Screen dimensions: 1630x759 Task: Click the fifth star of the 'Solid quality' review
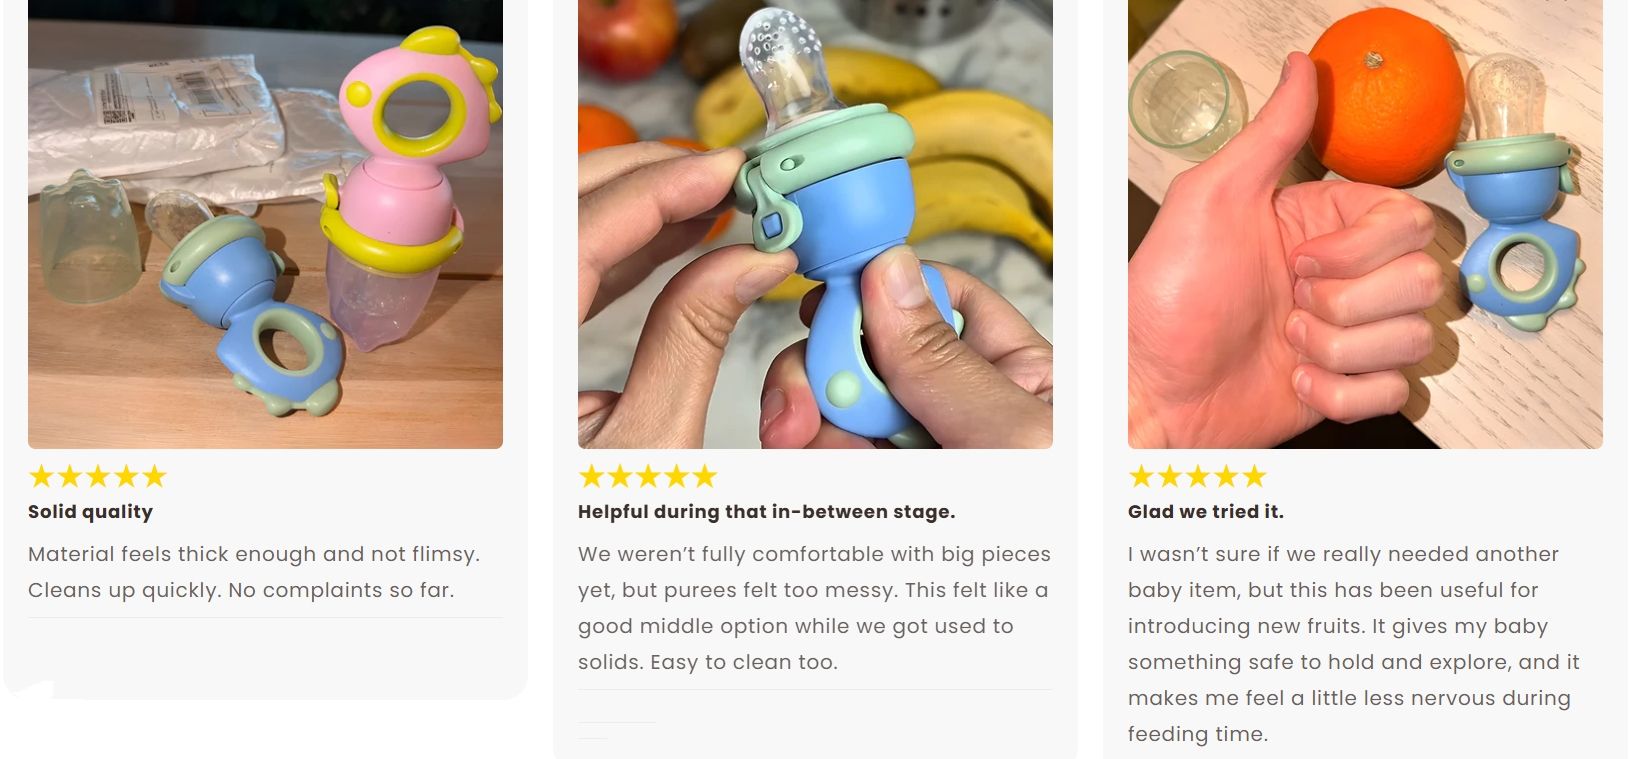[x=154, y=476]
